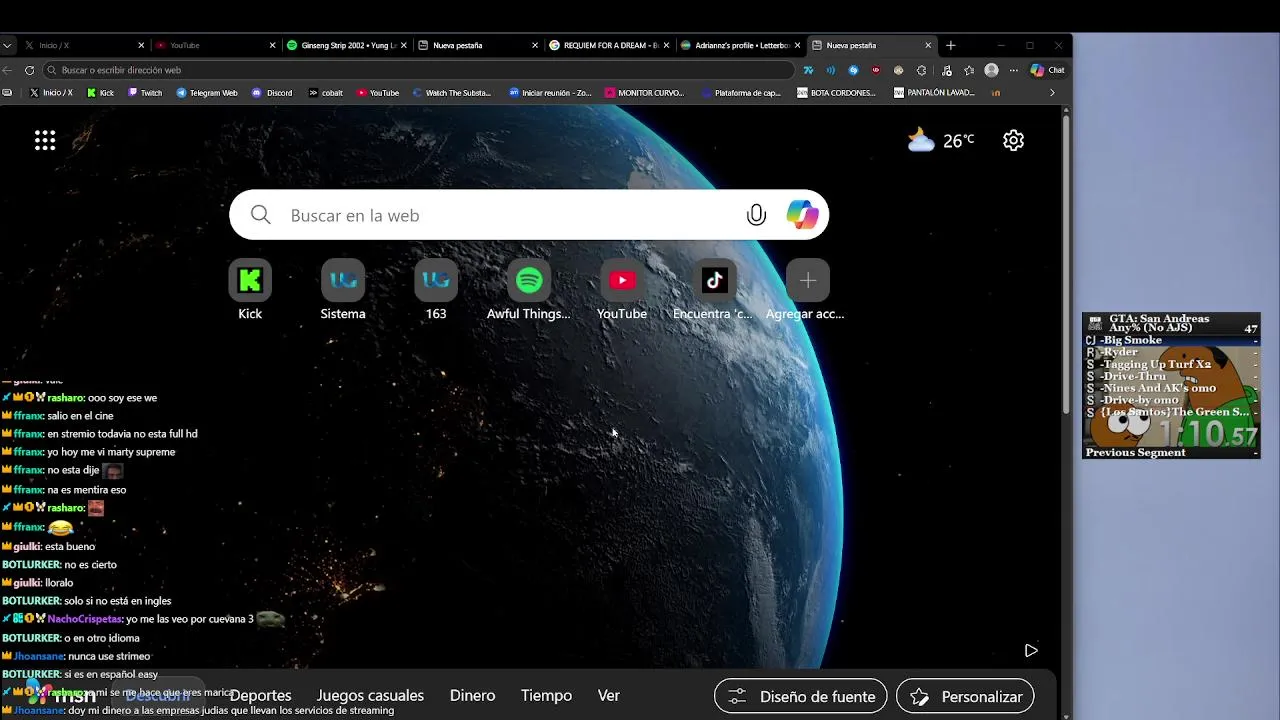Click the magnifier icon in the search box
This screenshot has height=720, width=1280.
tap(261, 215)
